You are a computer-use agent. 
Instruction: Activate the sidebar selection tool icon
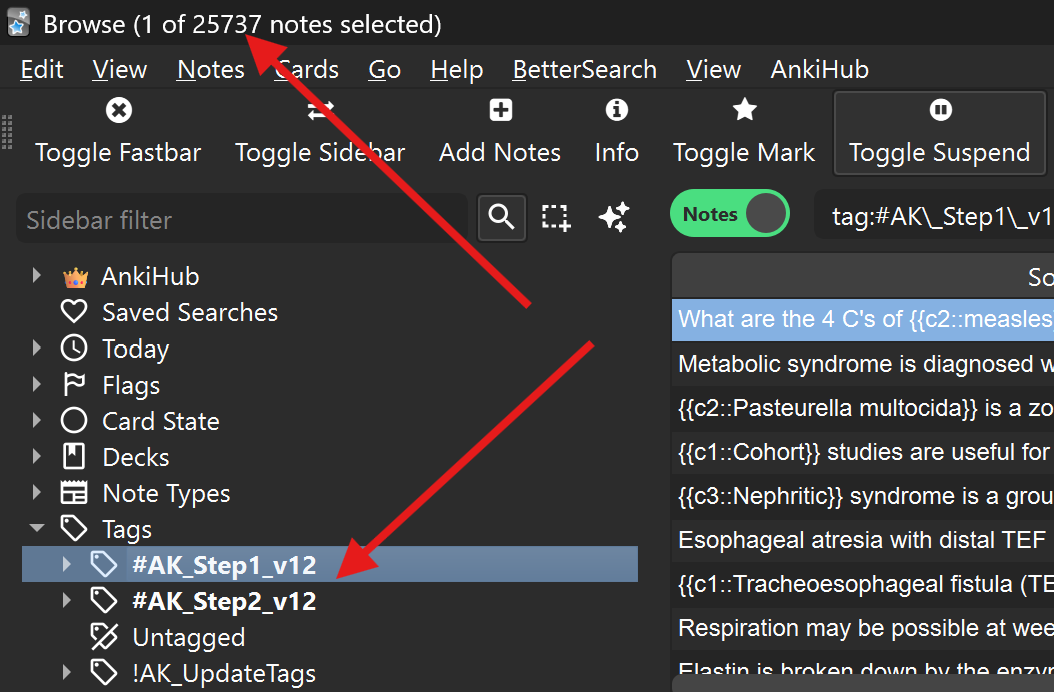point(556,217)
